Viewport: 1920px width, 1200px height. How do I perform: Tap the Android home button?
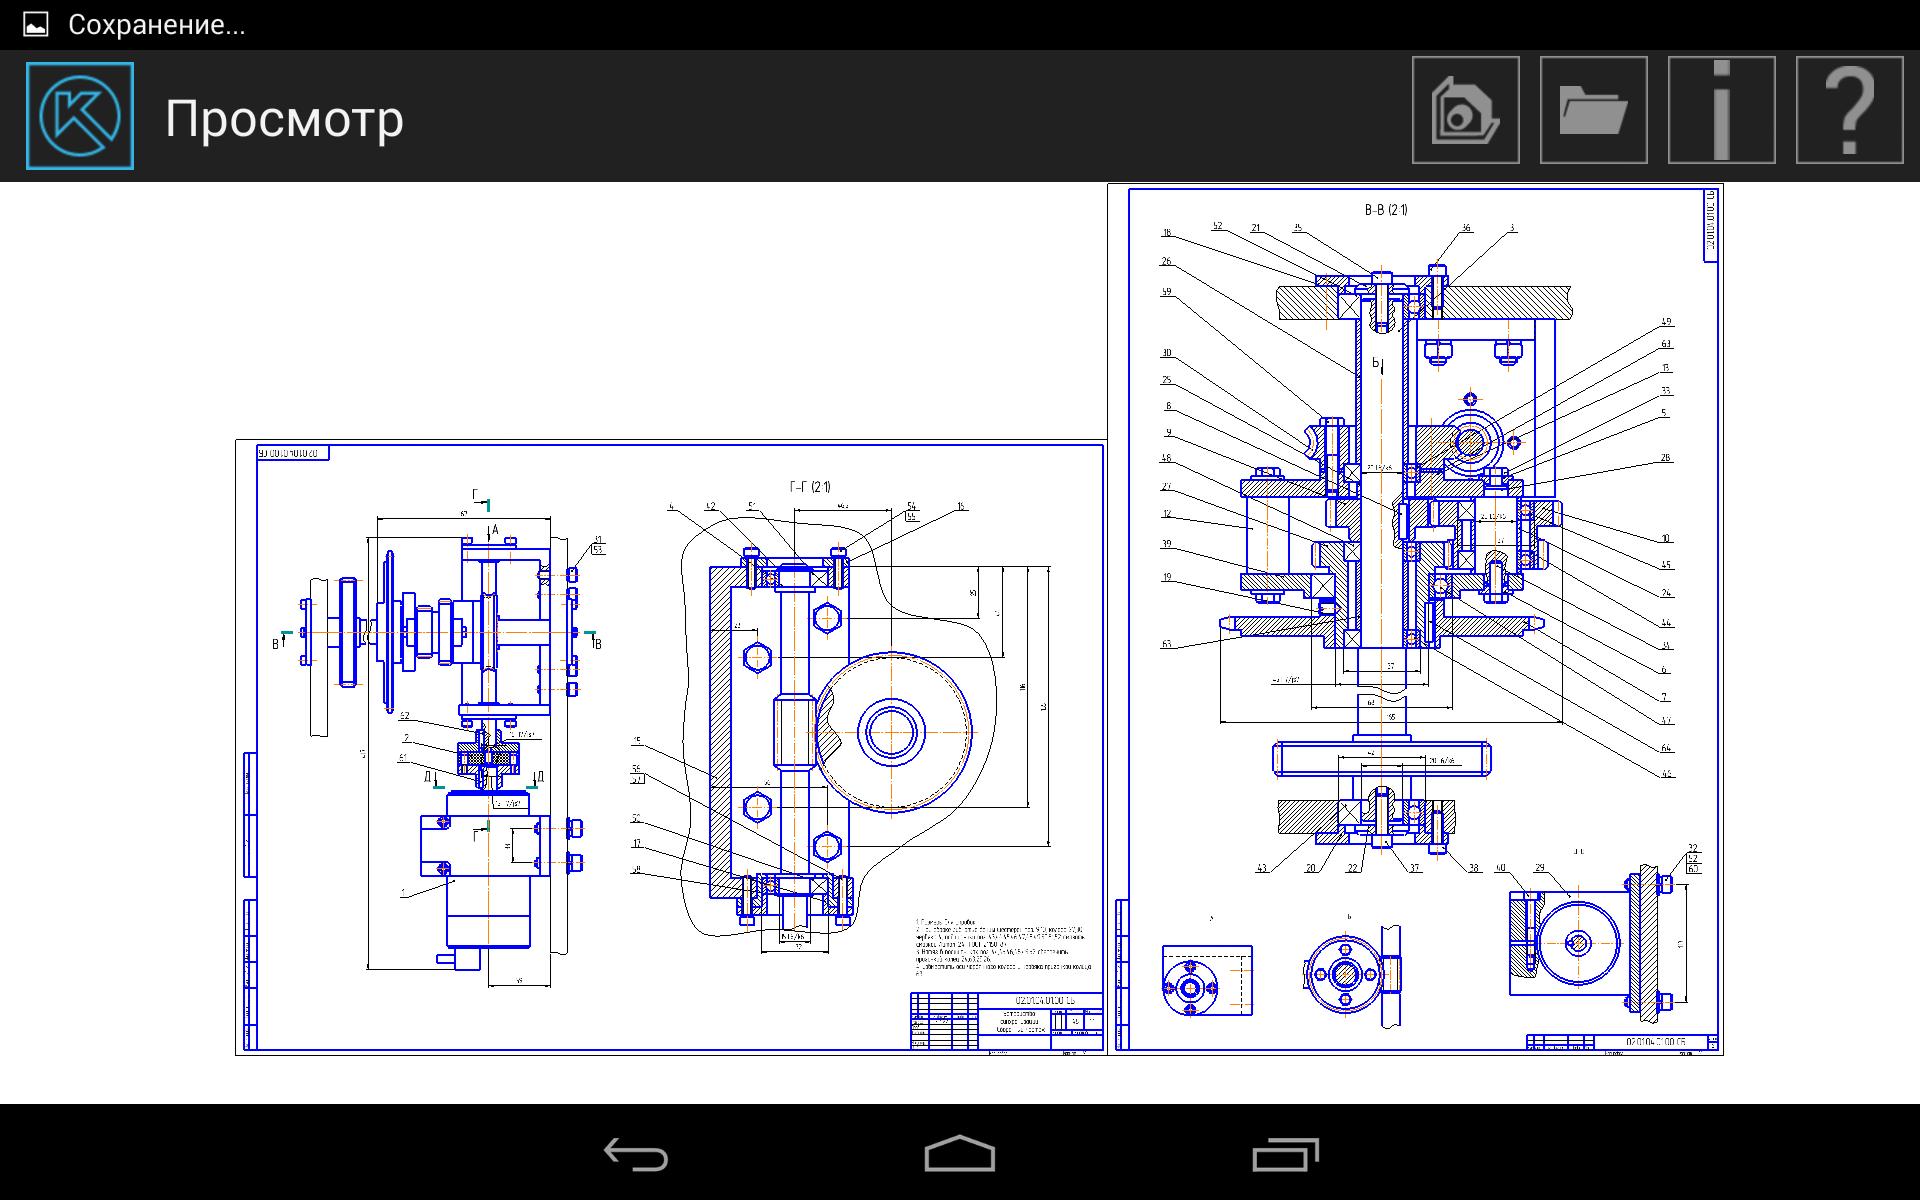click(959, 1154)
